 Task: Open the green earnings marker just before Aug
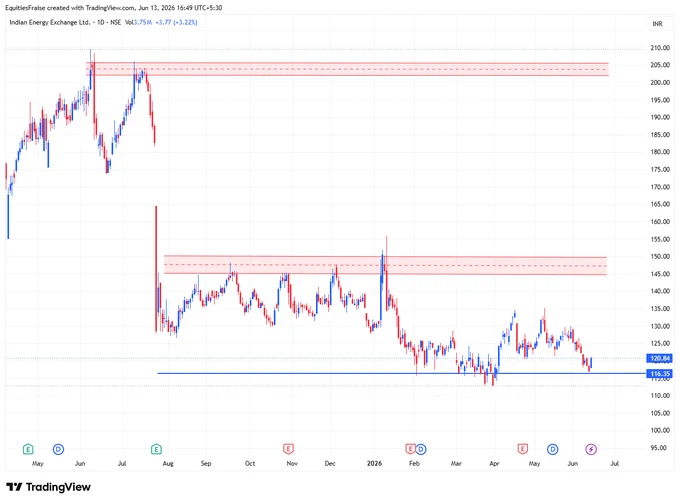pyautogui.click(x=156, y=449)
